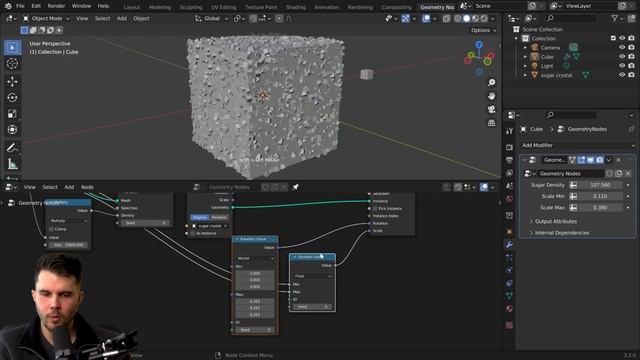Toggle render camera icon for sugar crystal
This screenshot has width=640, height=360.
[631, 75]
